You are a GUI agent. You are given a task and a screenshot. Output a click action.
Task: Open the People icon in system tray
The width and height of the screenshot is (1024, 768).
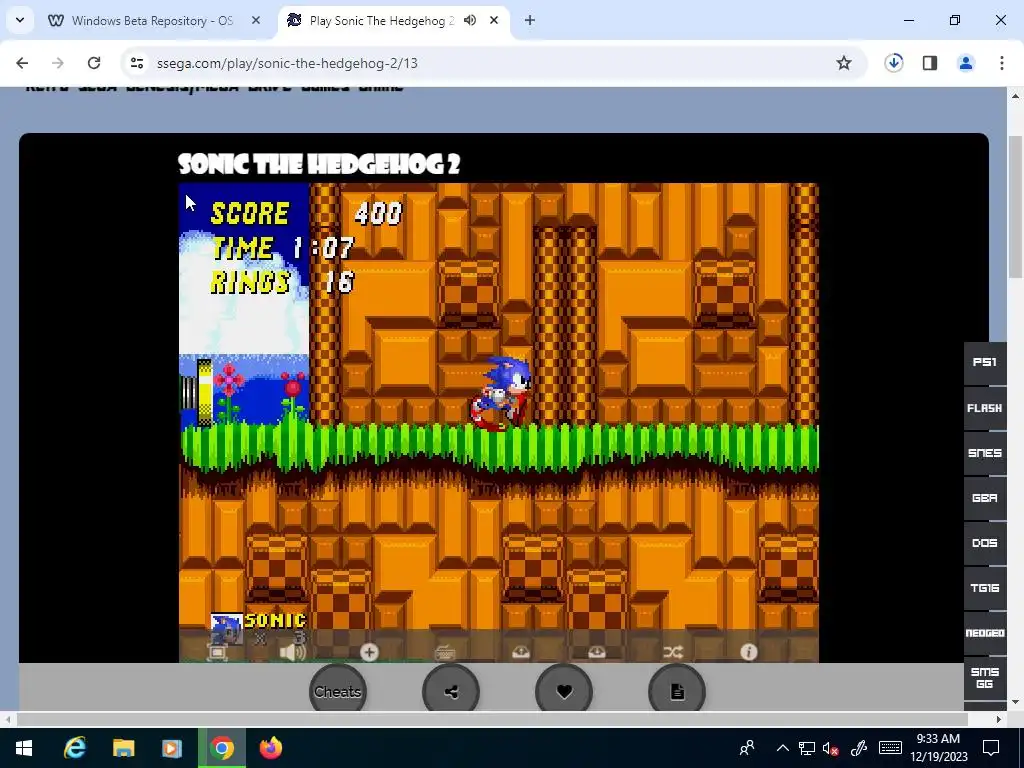pos(747,748)
